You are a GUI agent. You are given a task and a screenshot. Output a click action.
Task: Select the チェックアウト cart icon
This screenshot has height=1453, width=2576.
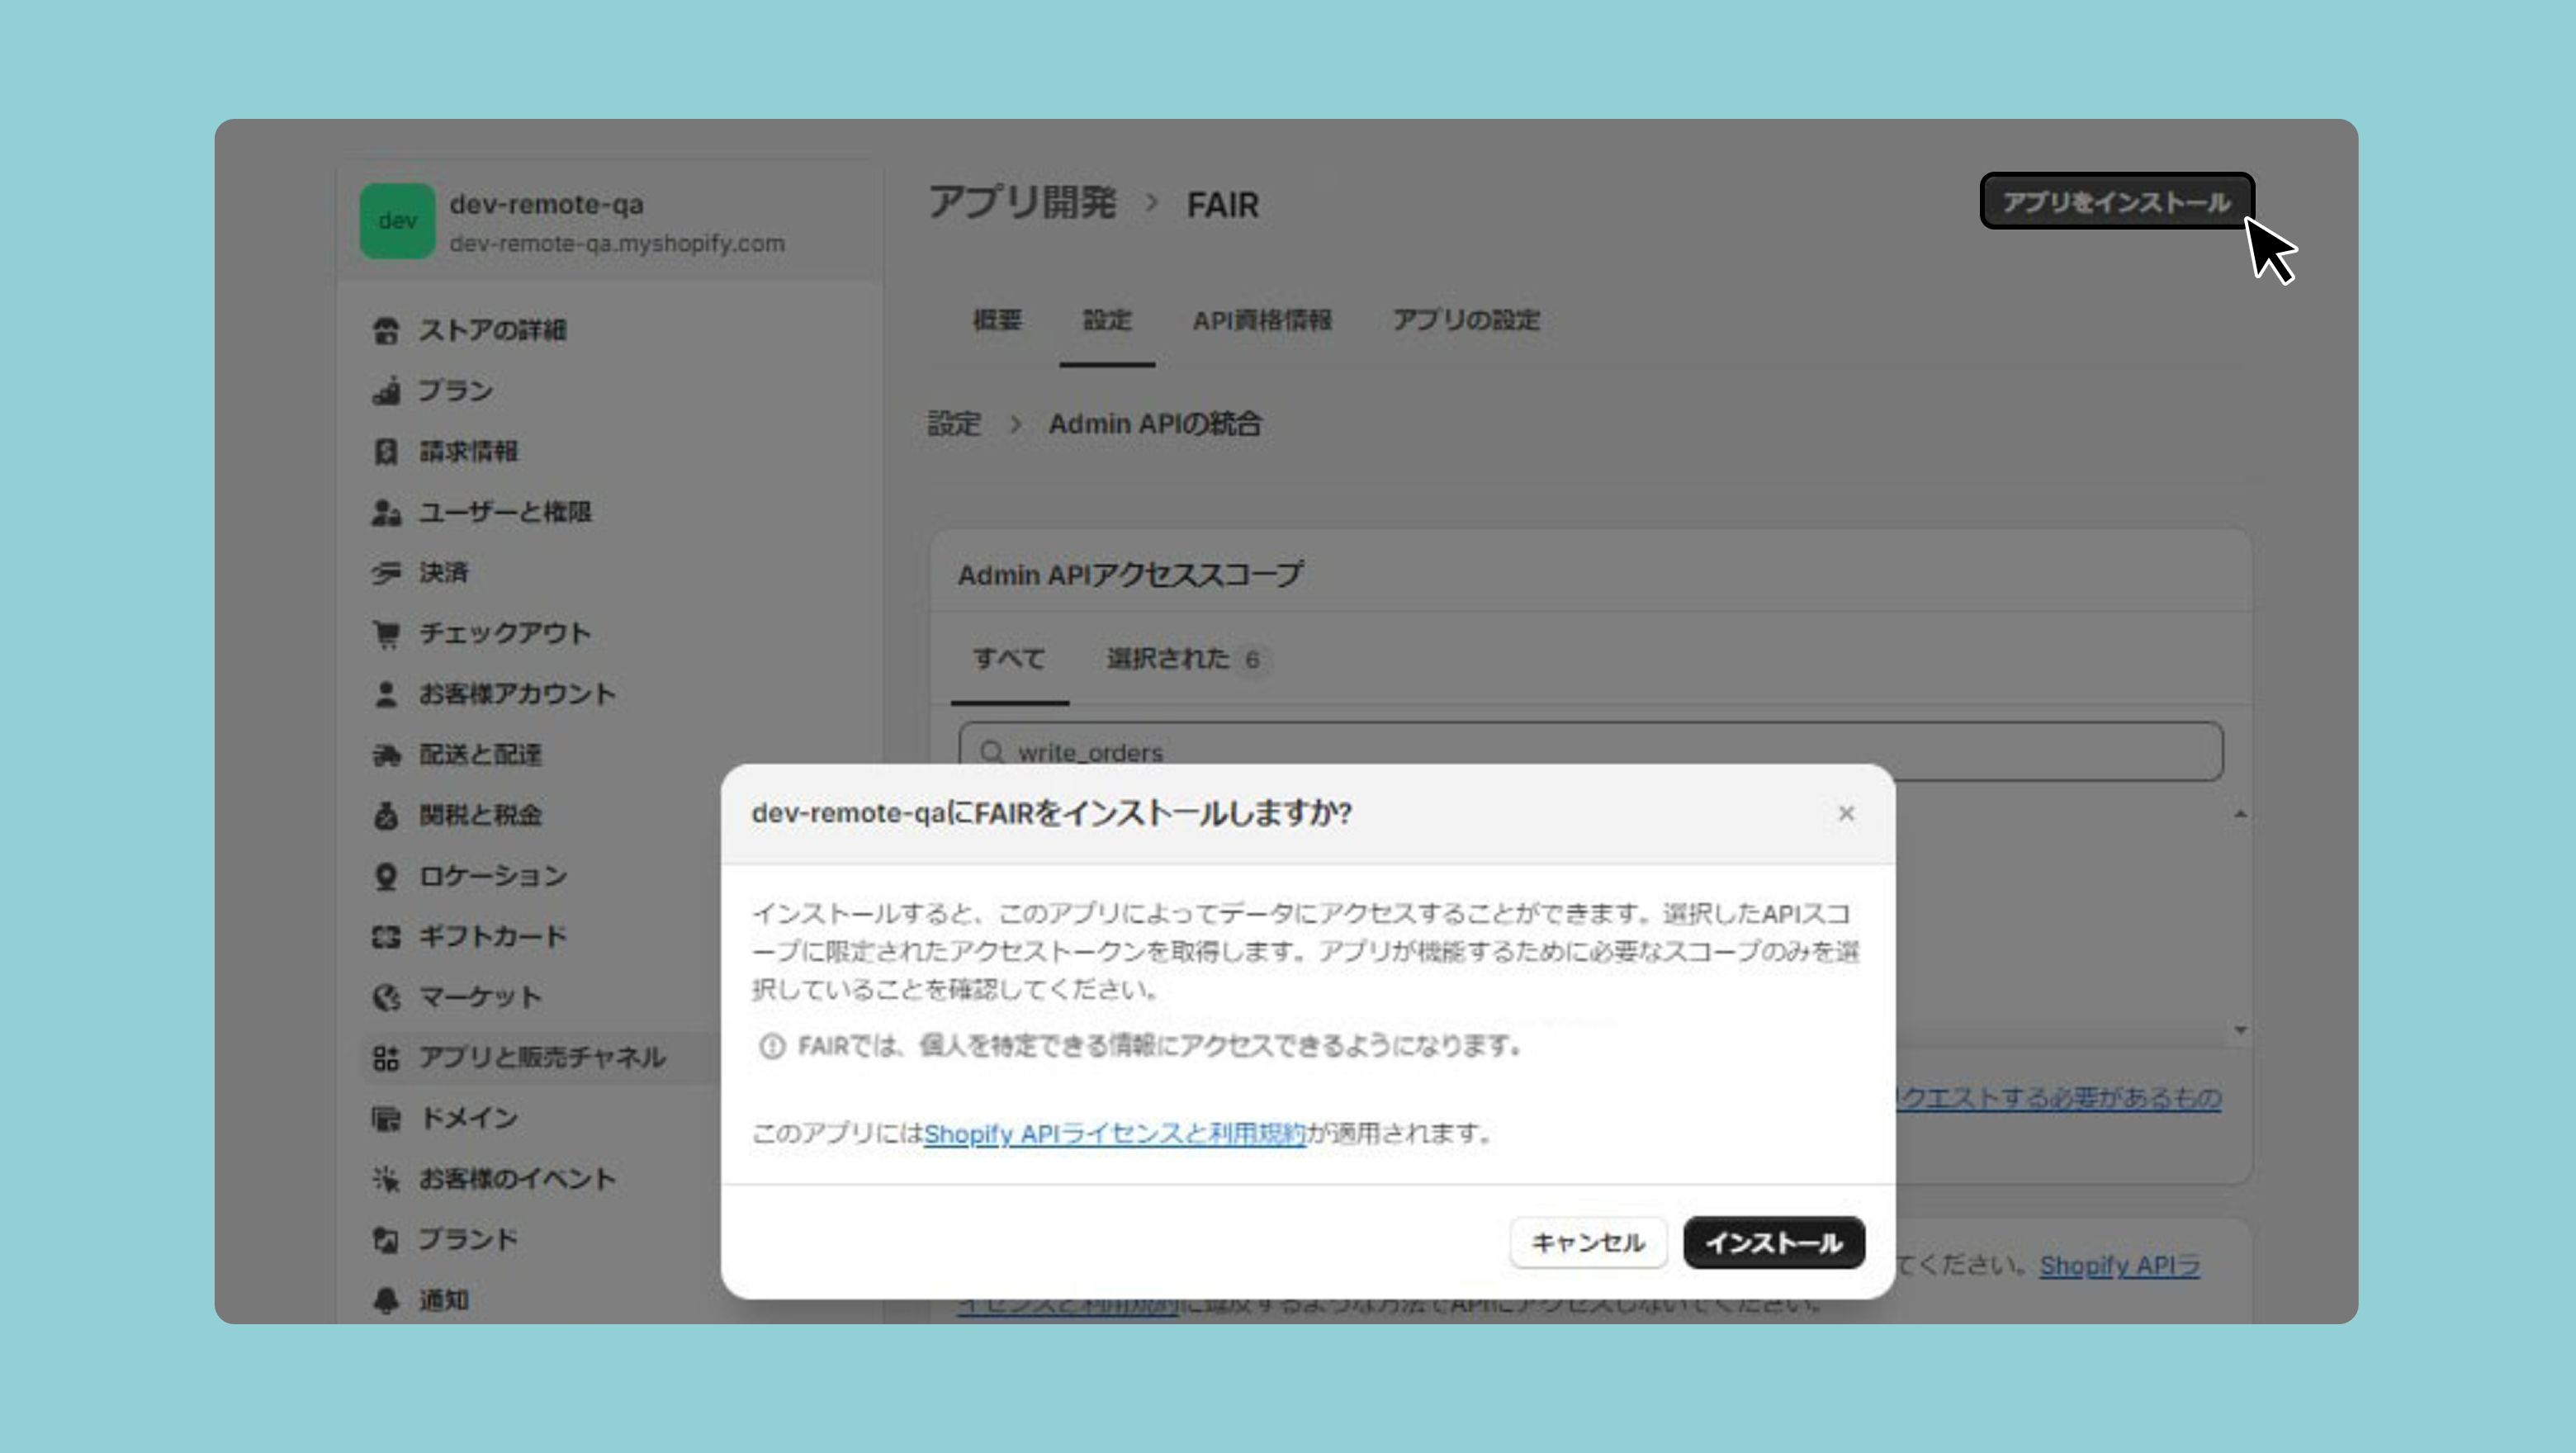386,634
